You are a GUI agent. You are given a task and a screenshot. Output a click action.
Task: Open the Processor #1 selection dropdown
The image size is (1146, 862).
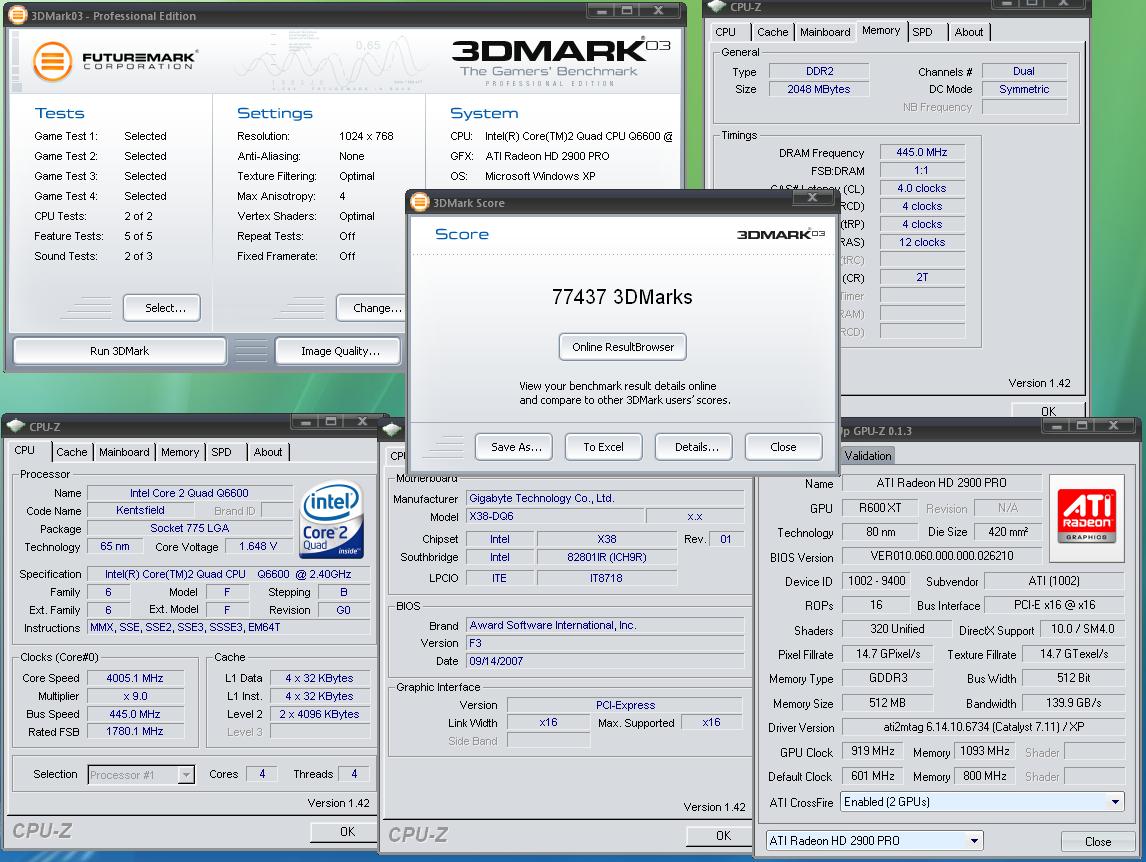tap(186, 774)
